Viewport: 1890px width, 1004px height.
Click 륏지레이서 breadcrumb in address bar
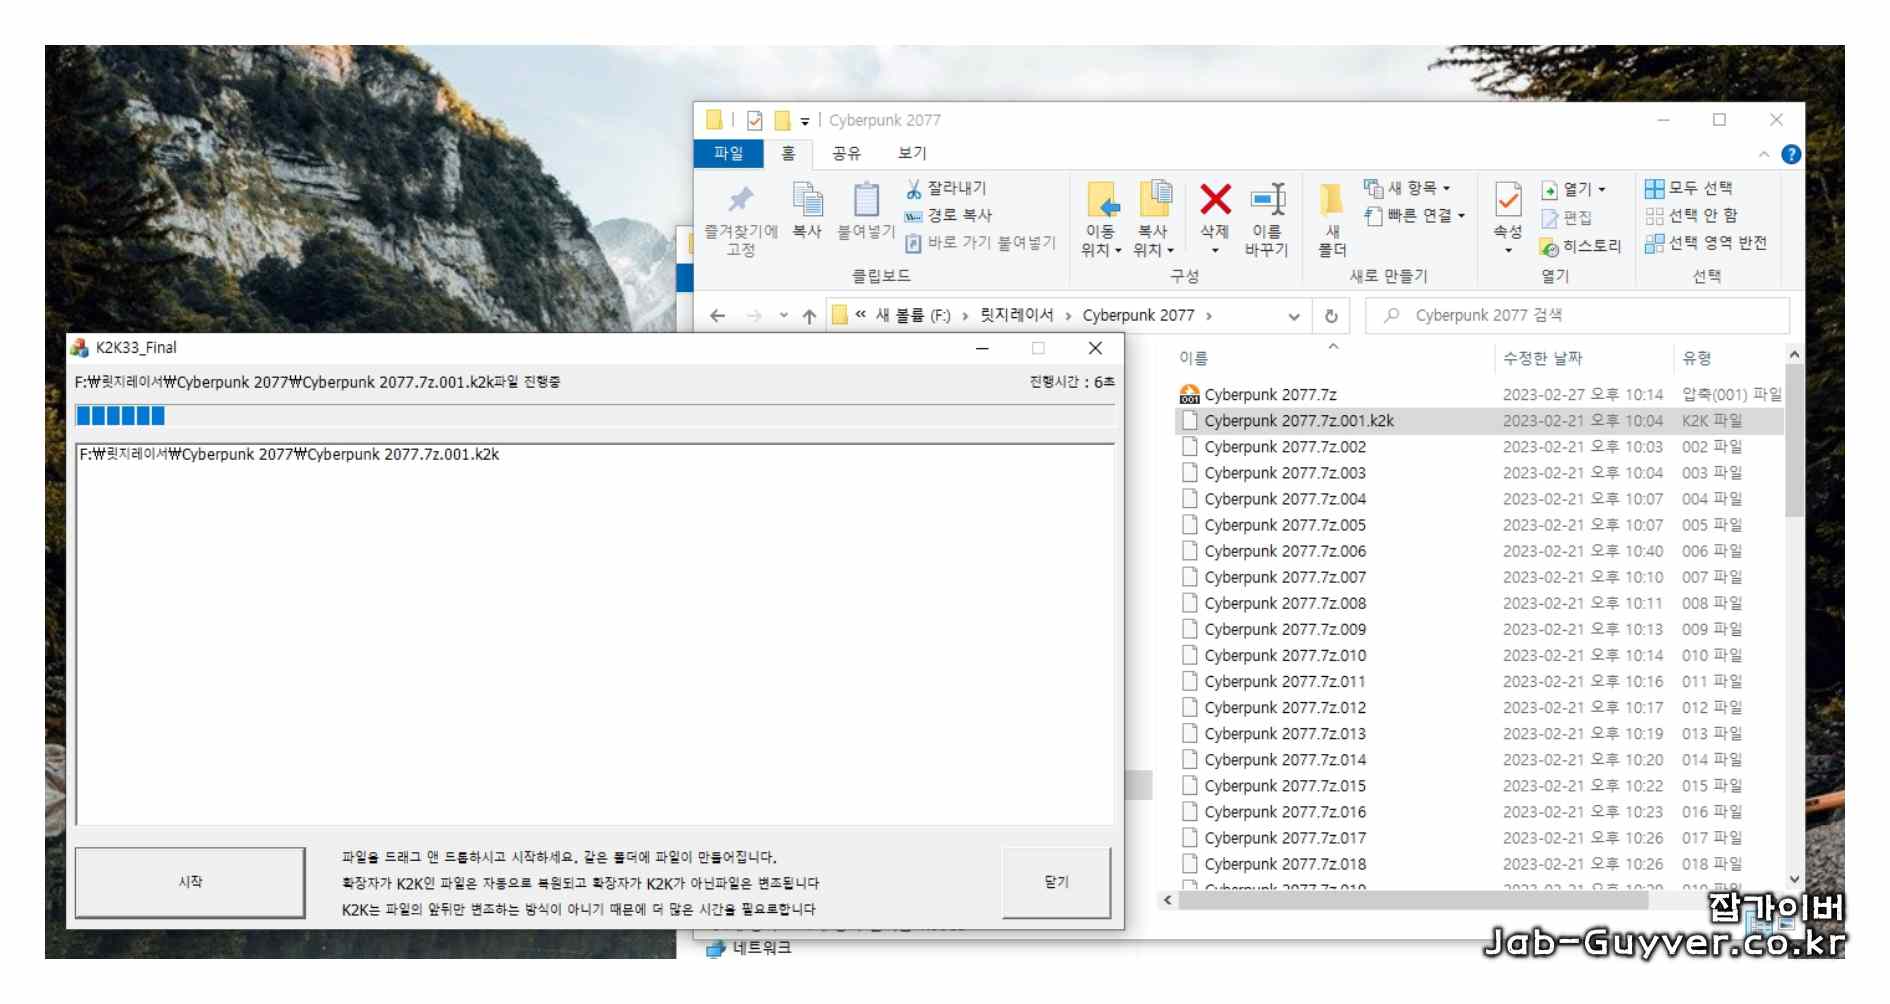(1016, 315)
